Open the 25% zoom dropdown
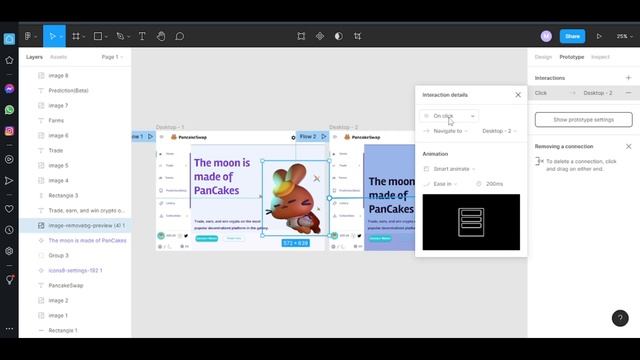This screenshot has height=360, width=640. pyautogui.click(x=624, y=36)
